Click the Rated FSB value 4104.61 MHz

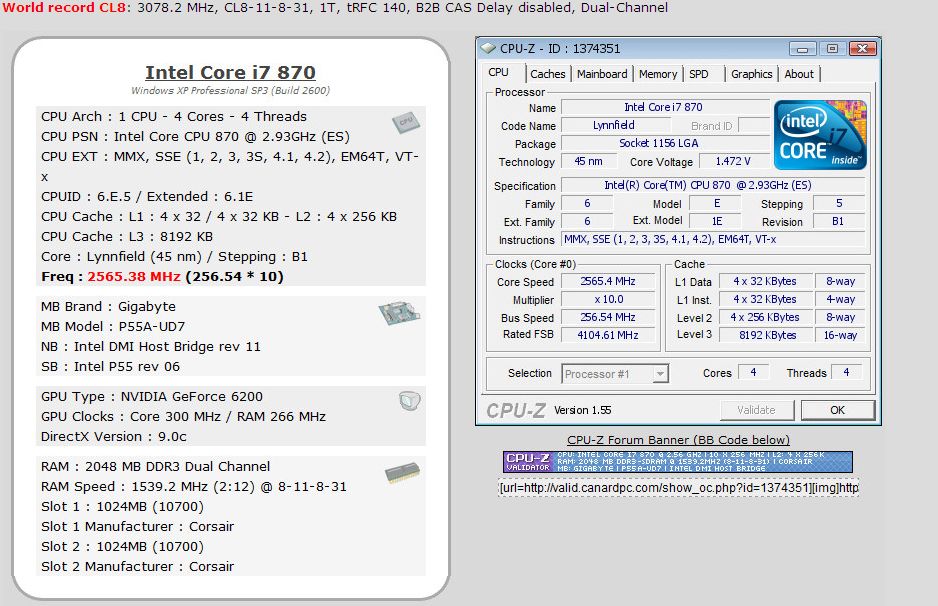tap(608, 335)
